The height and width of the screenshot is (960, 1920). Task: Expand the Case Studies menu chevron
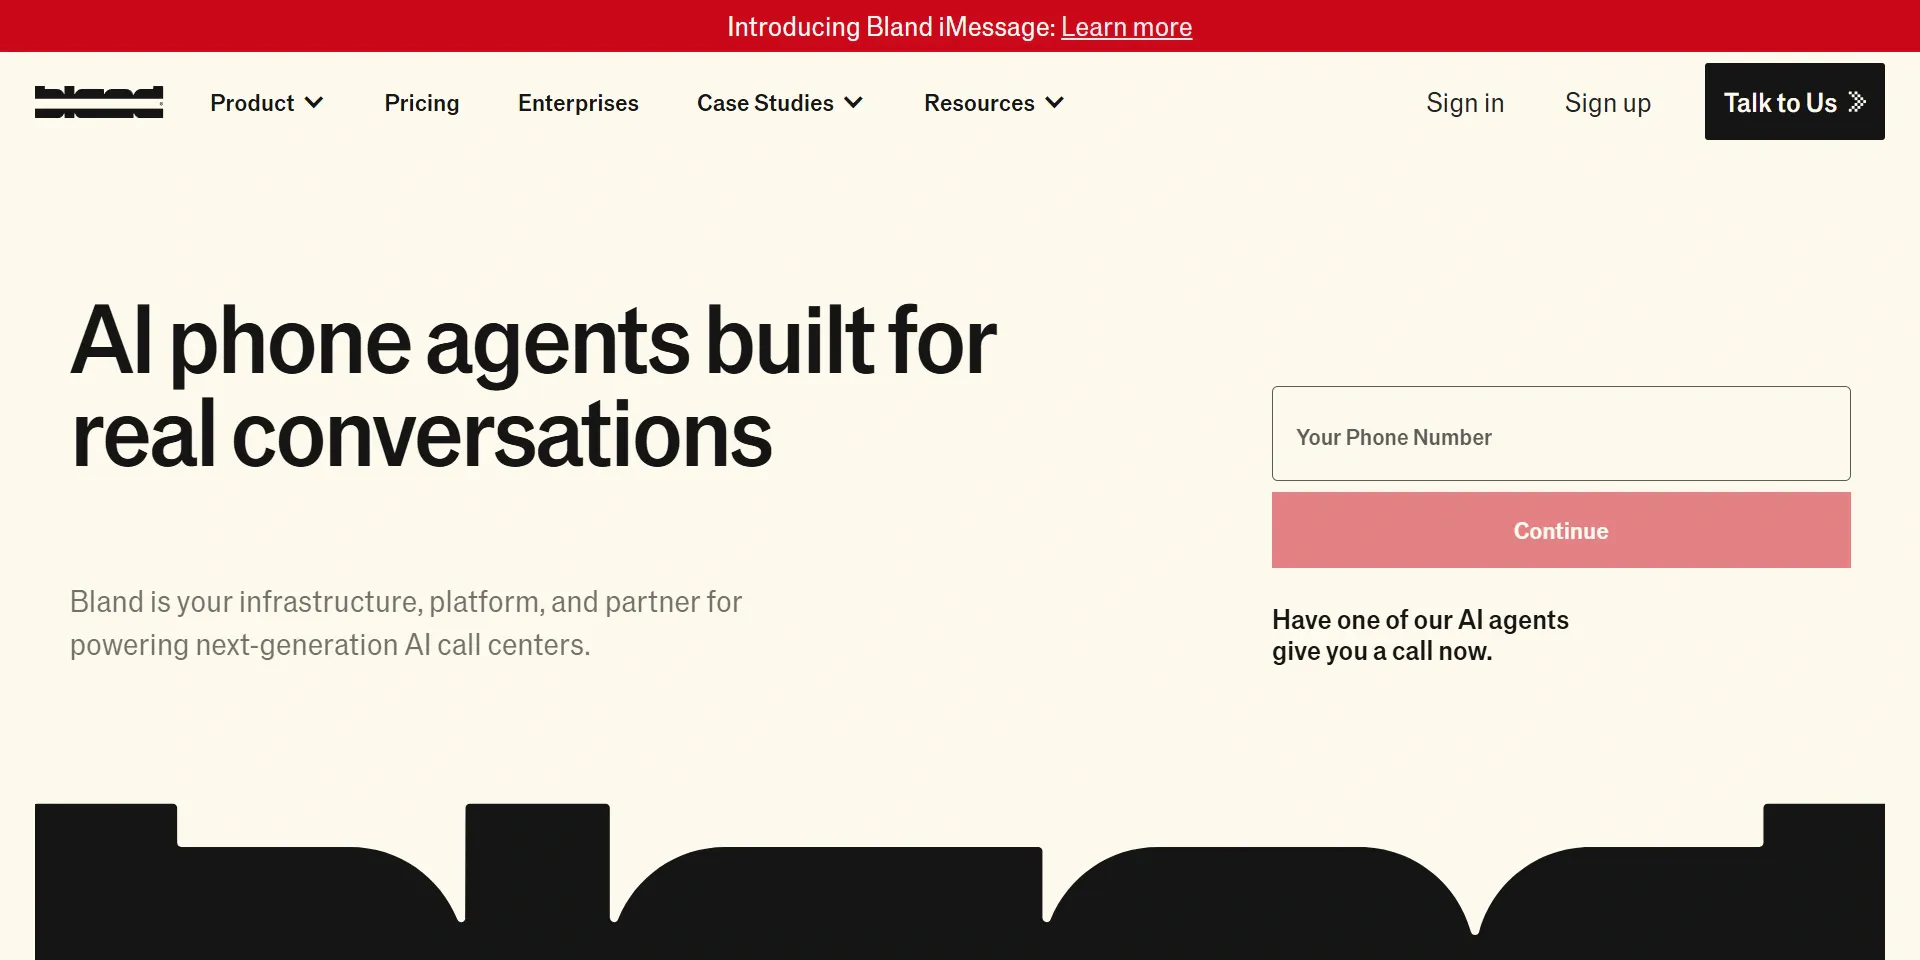point(853,102)
